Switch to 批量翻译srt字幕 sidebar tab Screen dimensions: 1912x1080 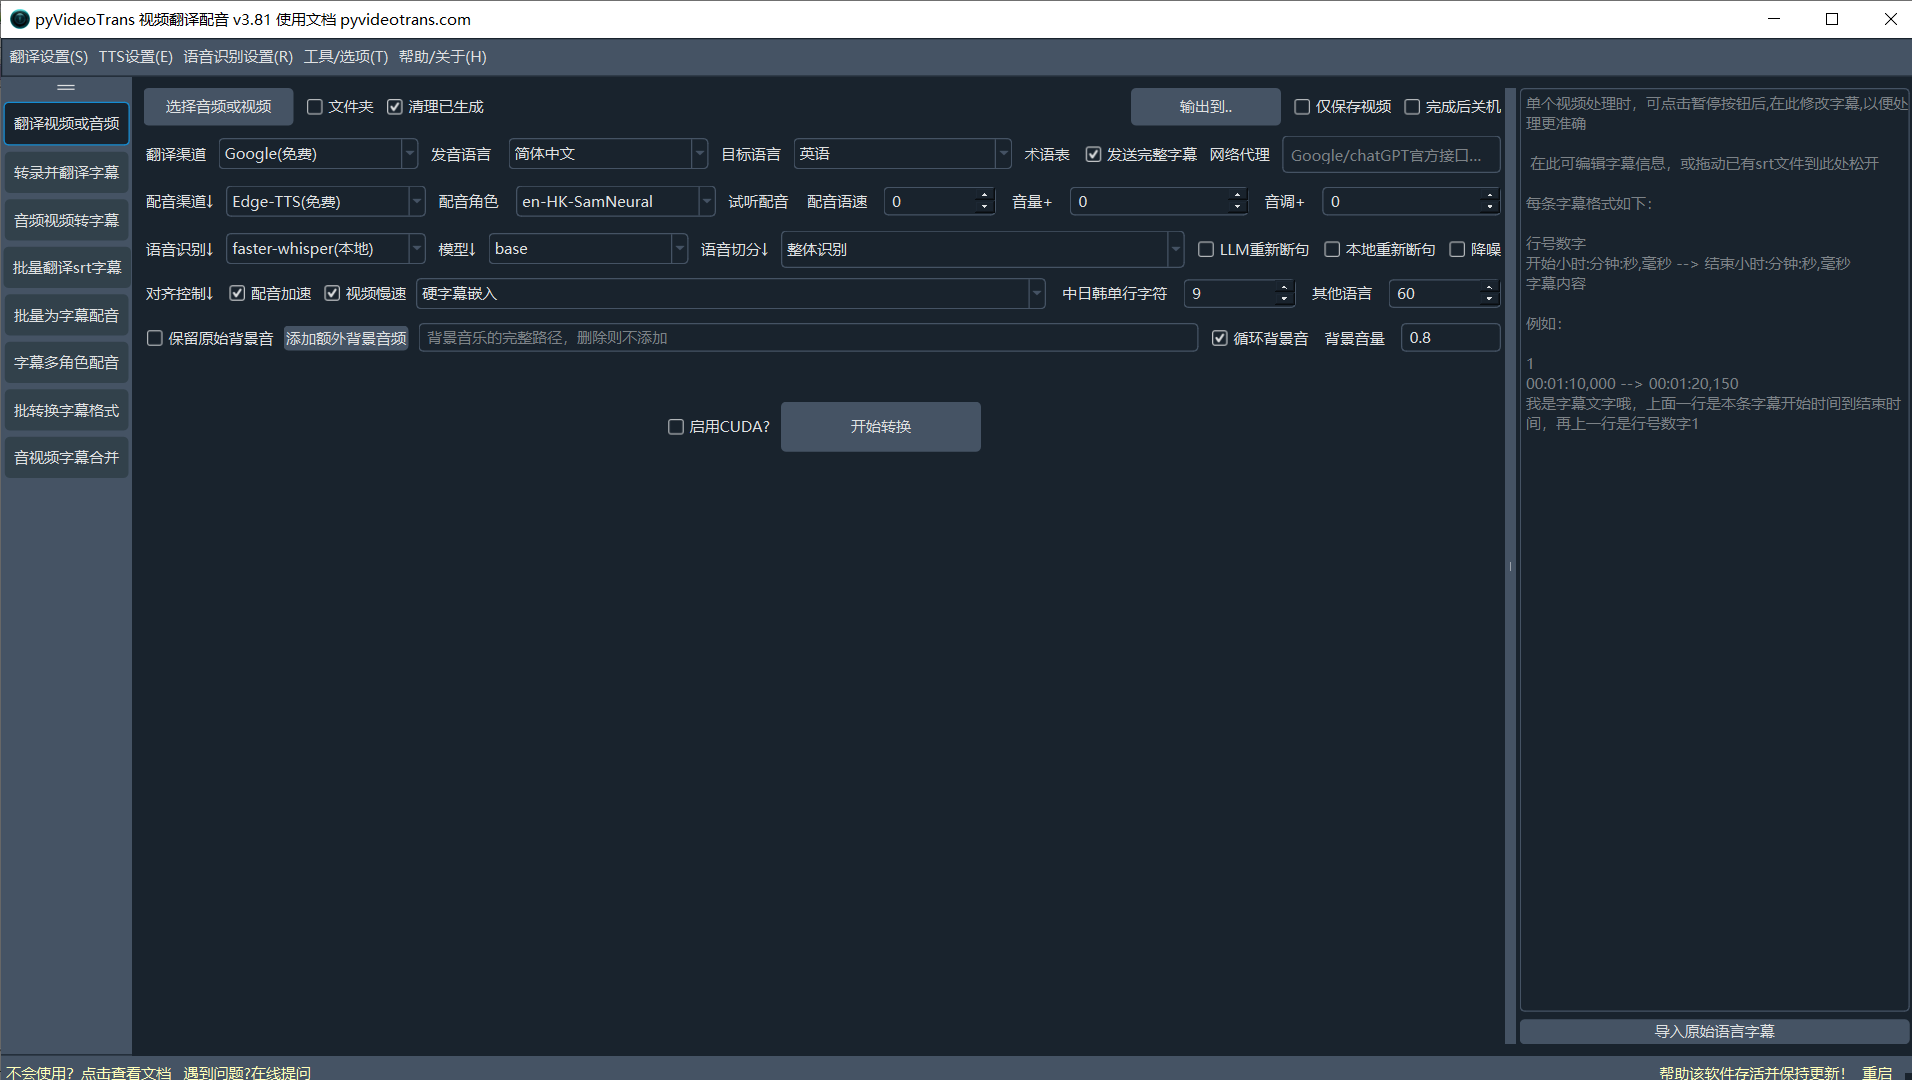[67, 268]
